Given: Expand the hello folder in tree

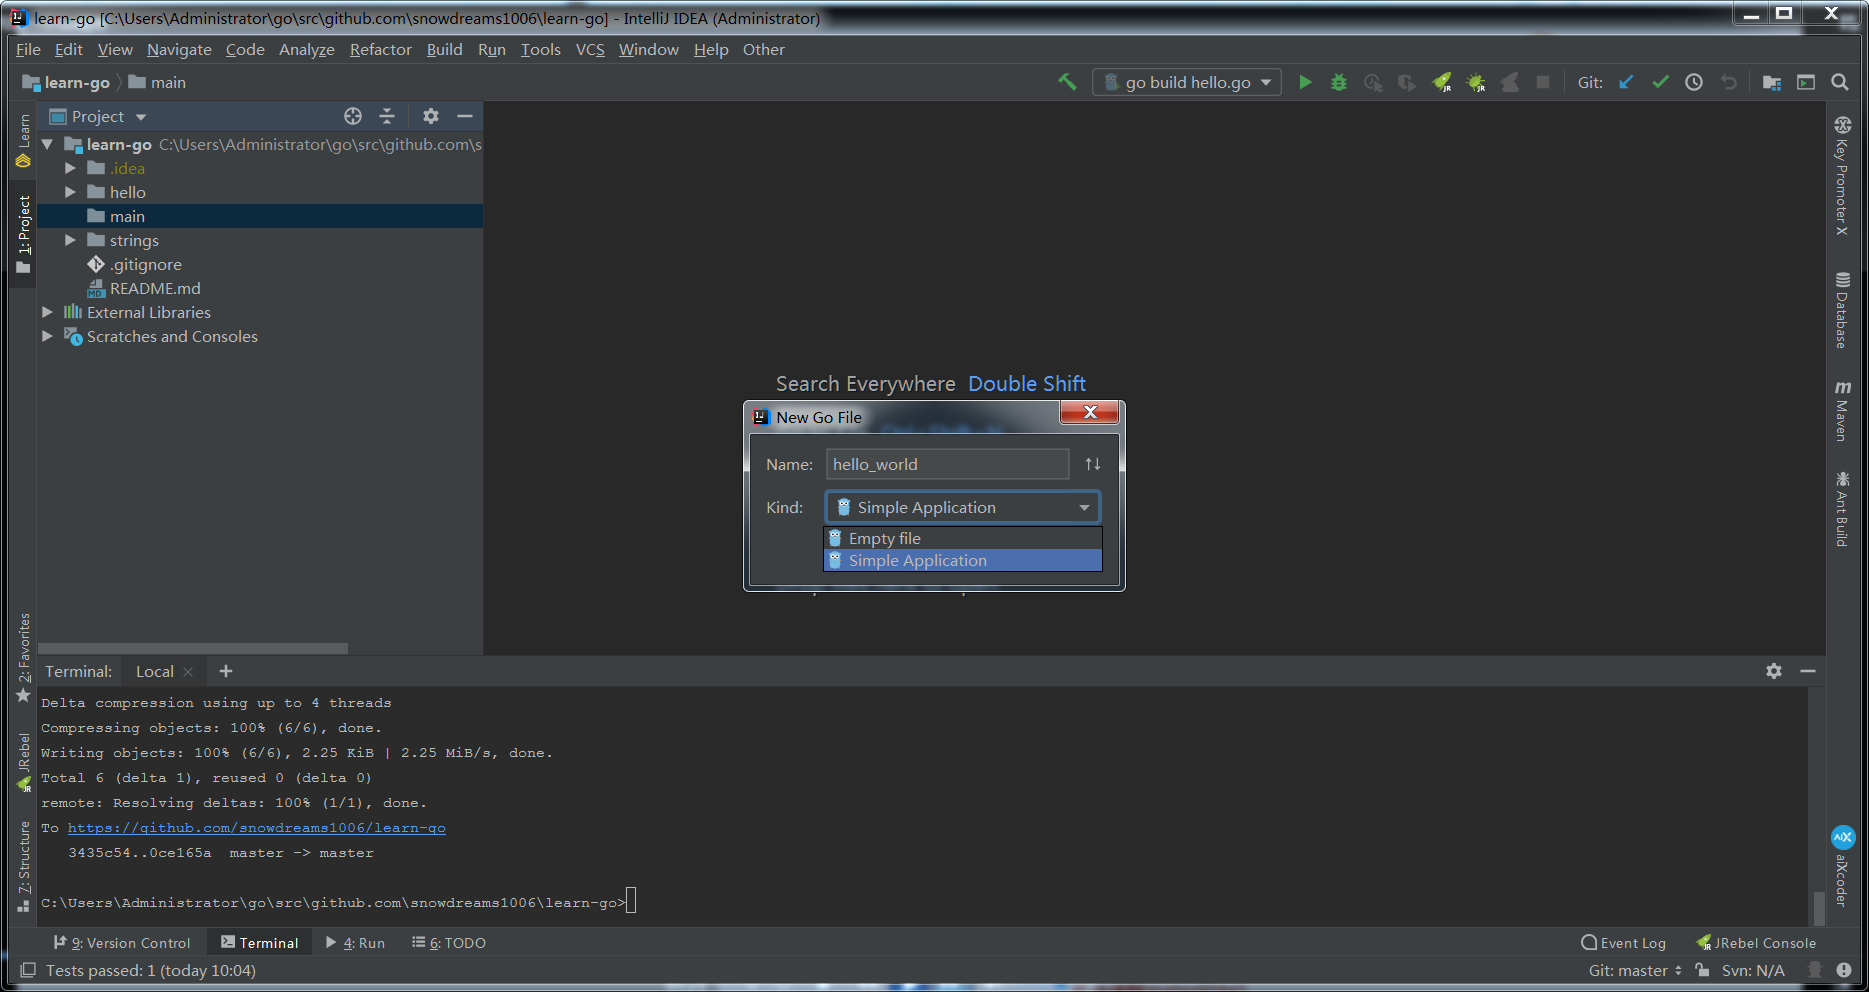Looking at the screenshot, I should (70, 192).
